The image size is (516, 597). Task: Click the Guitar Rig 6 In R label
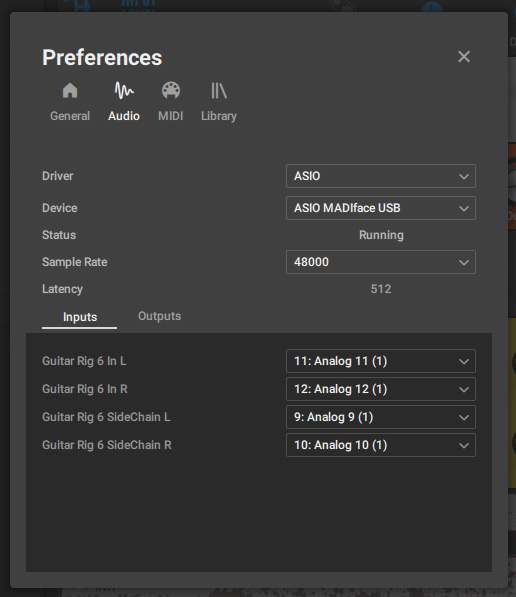85,389
